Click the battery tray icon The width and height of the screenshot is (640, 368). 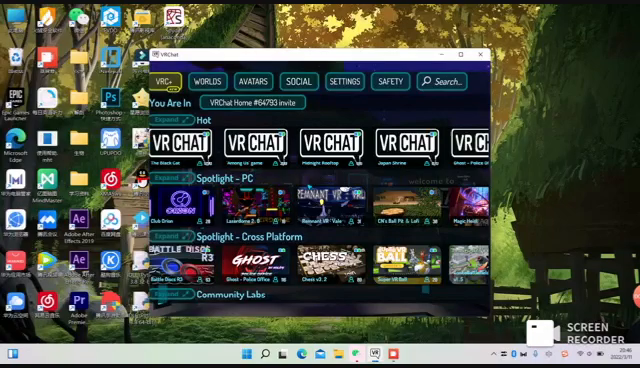(x=600, y=354)
